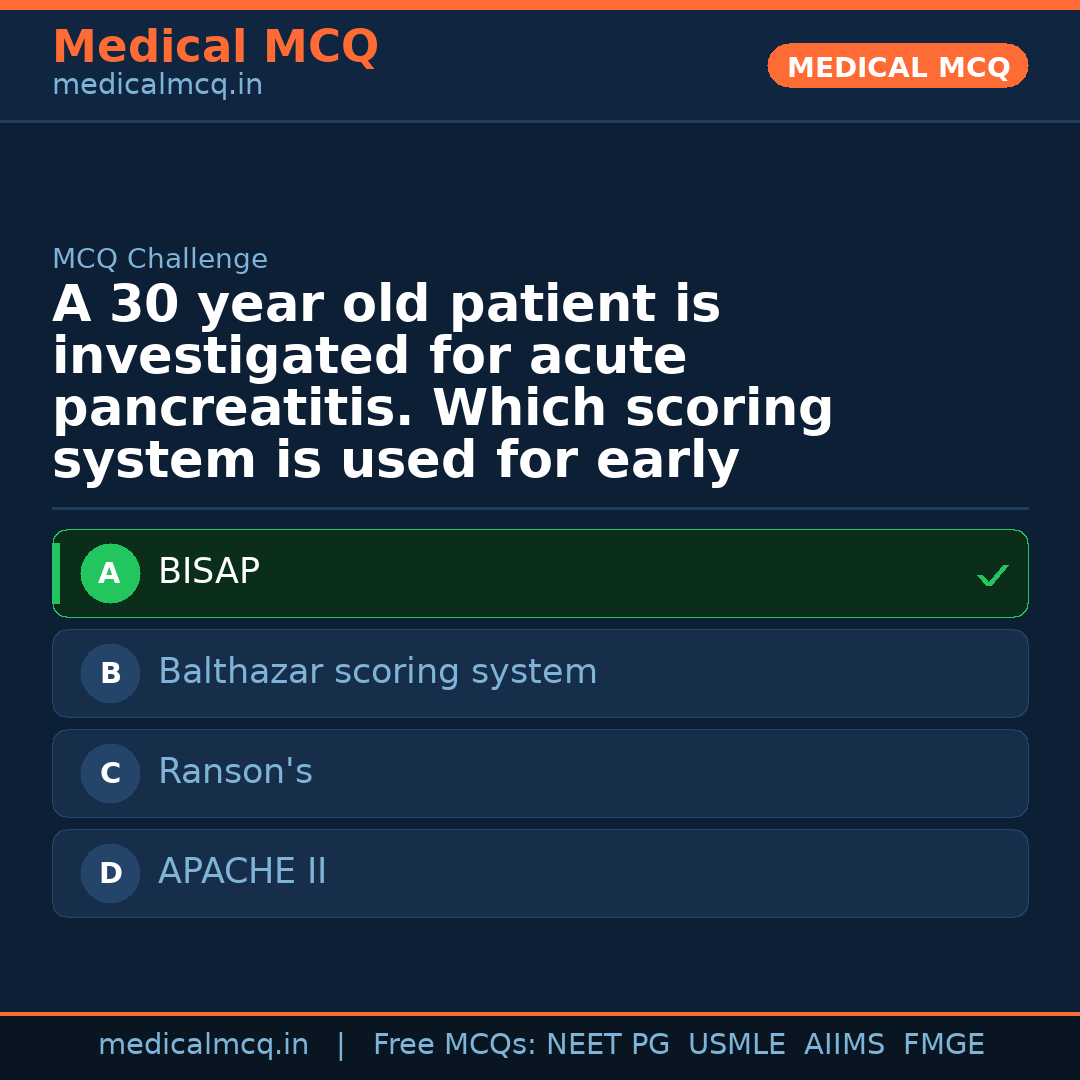Select the USMLE category in footer
Screen dimensions: 1080x1080
pos(737,1043)
